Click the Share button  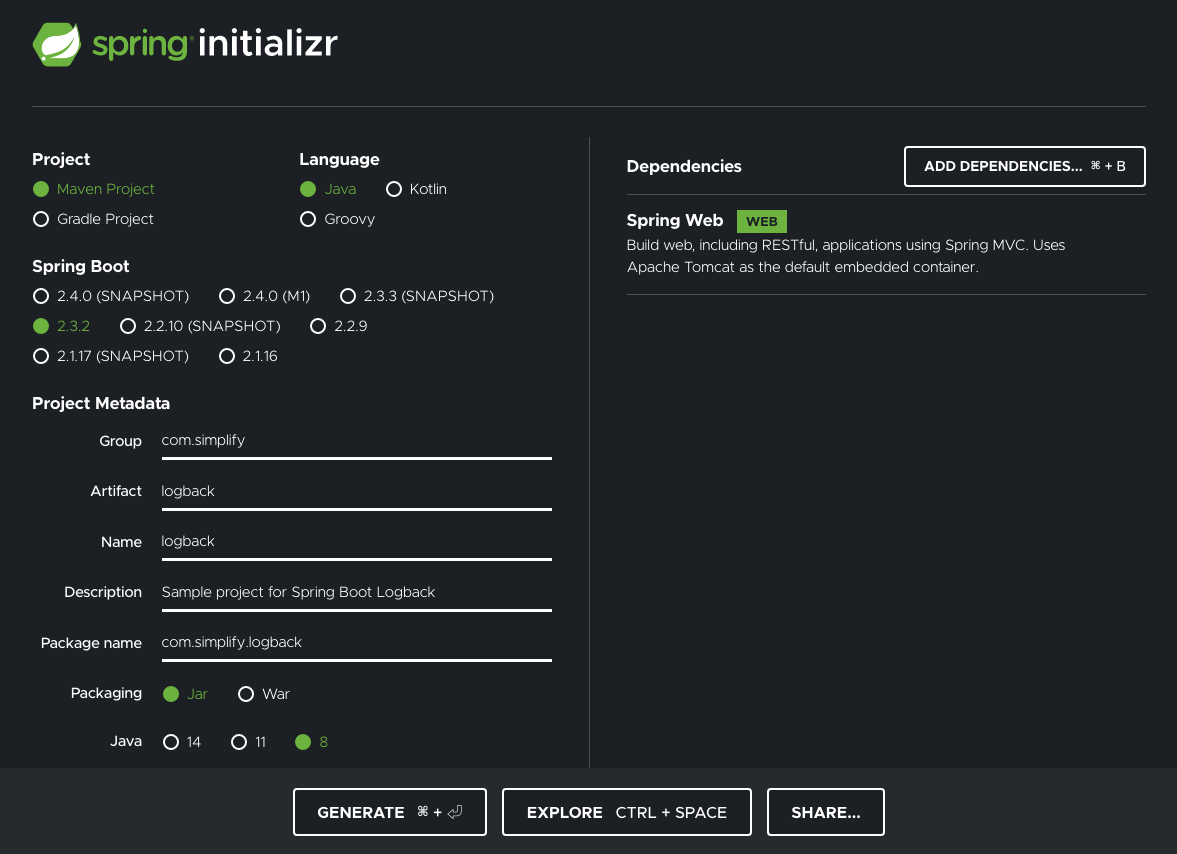[x=825, y=812]
